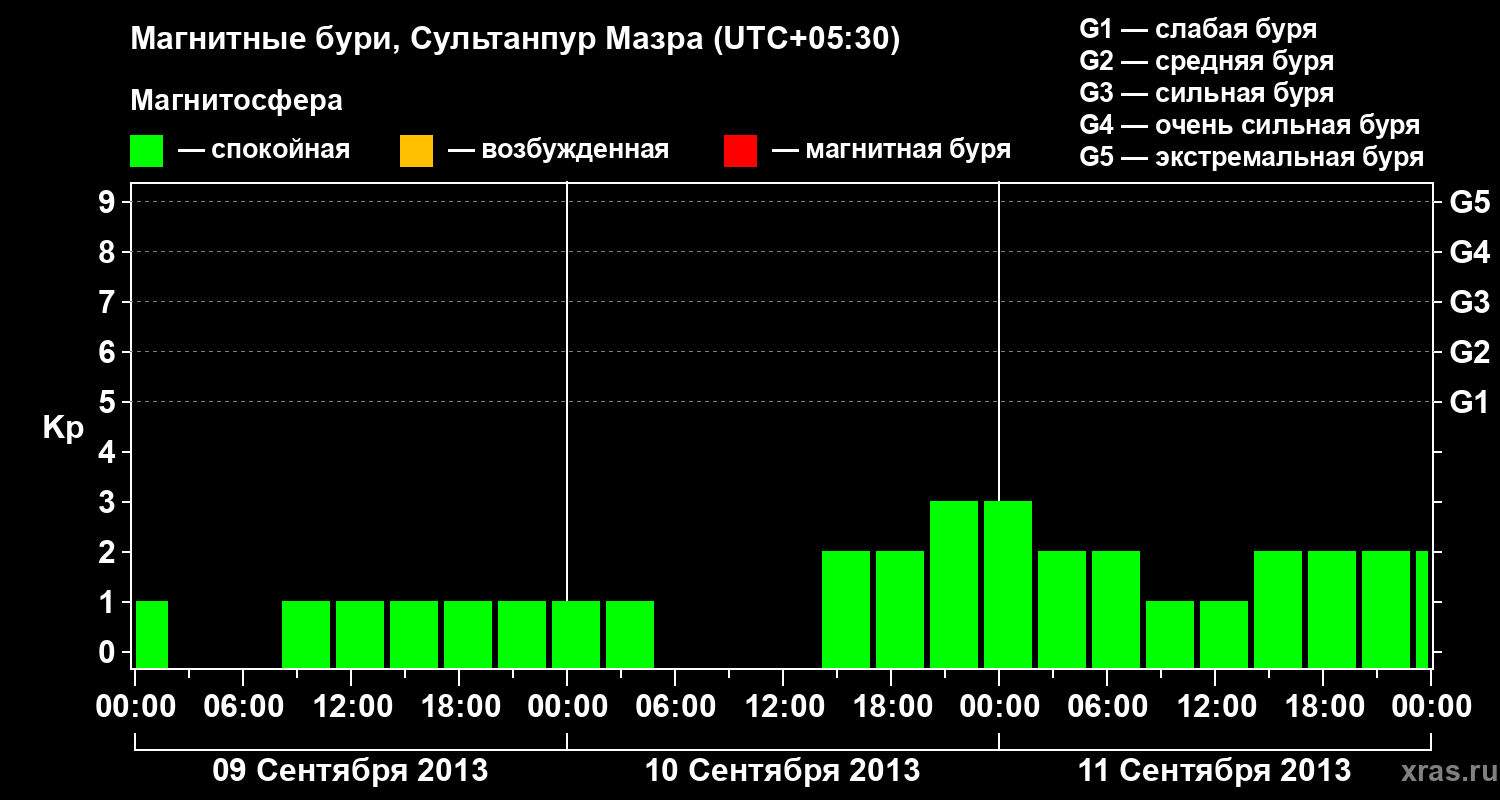Click the 'G5' label on the right axis

(x=1470, y=202)
